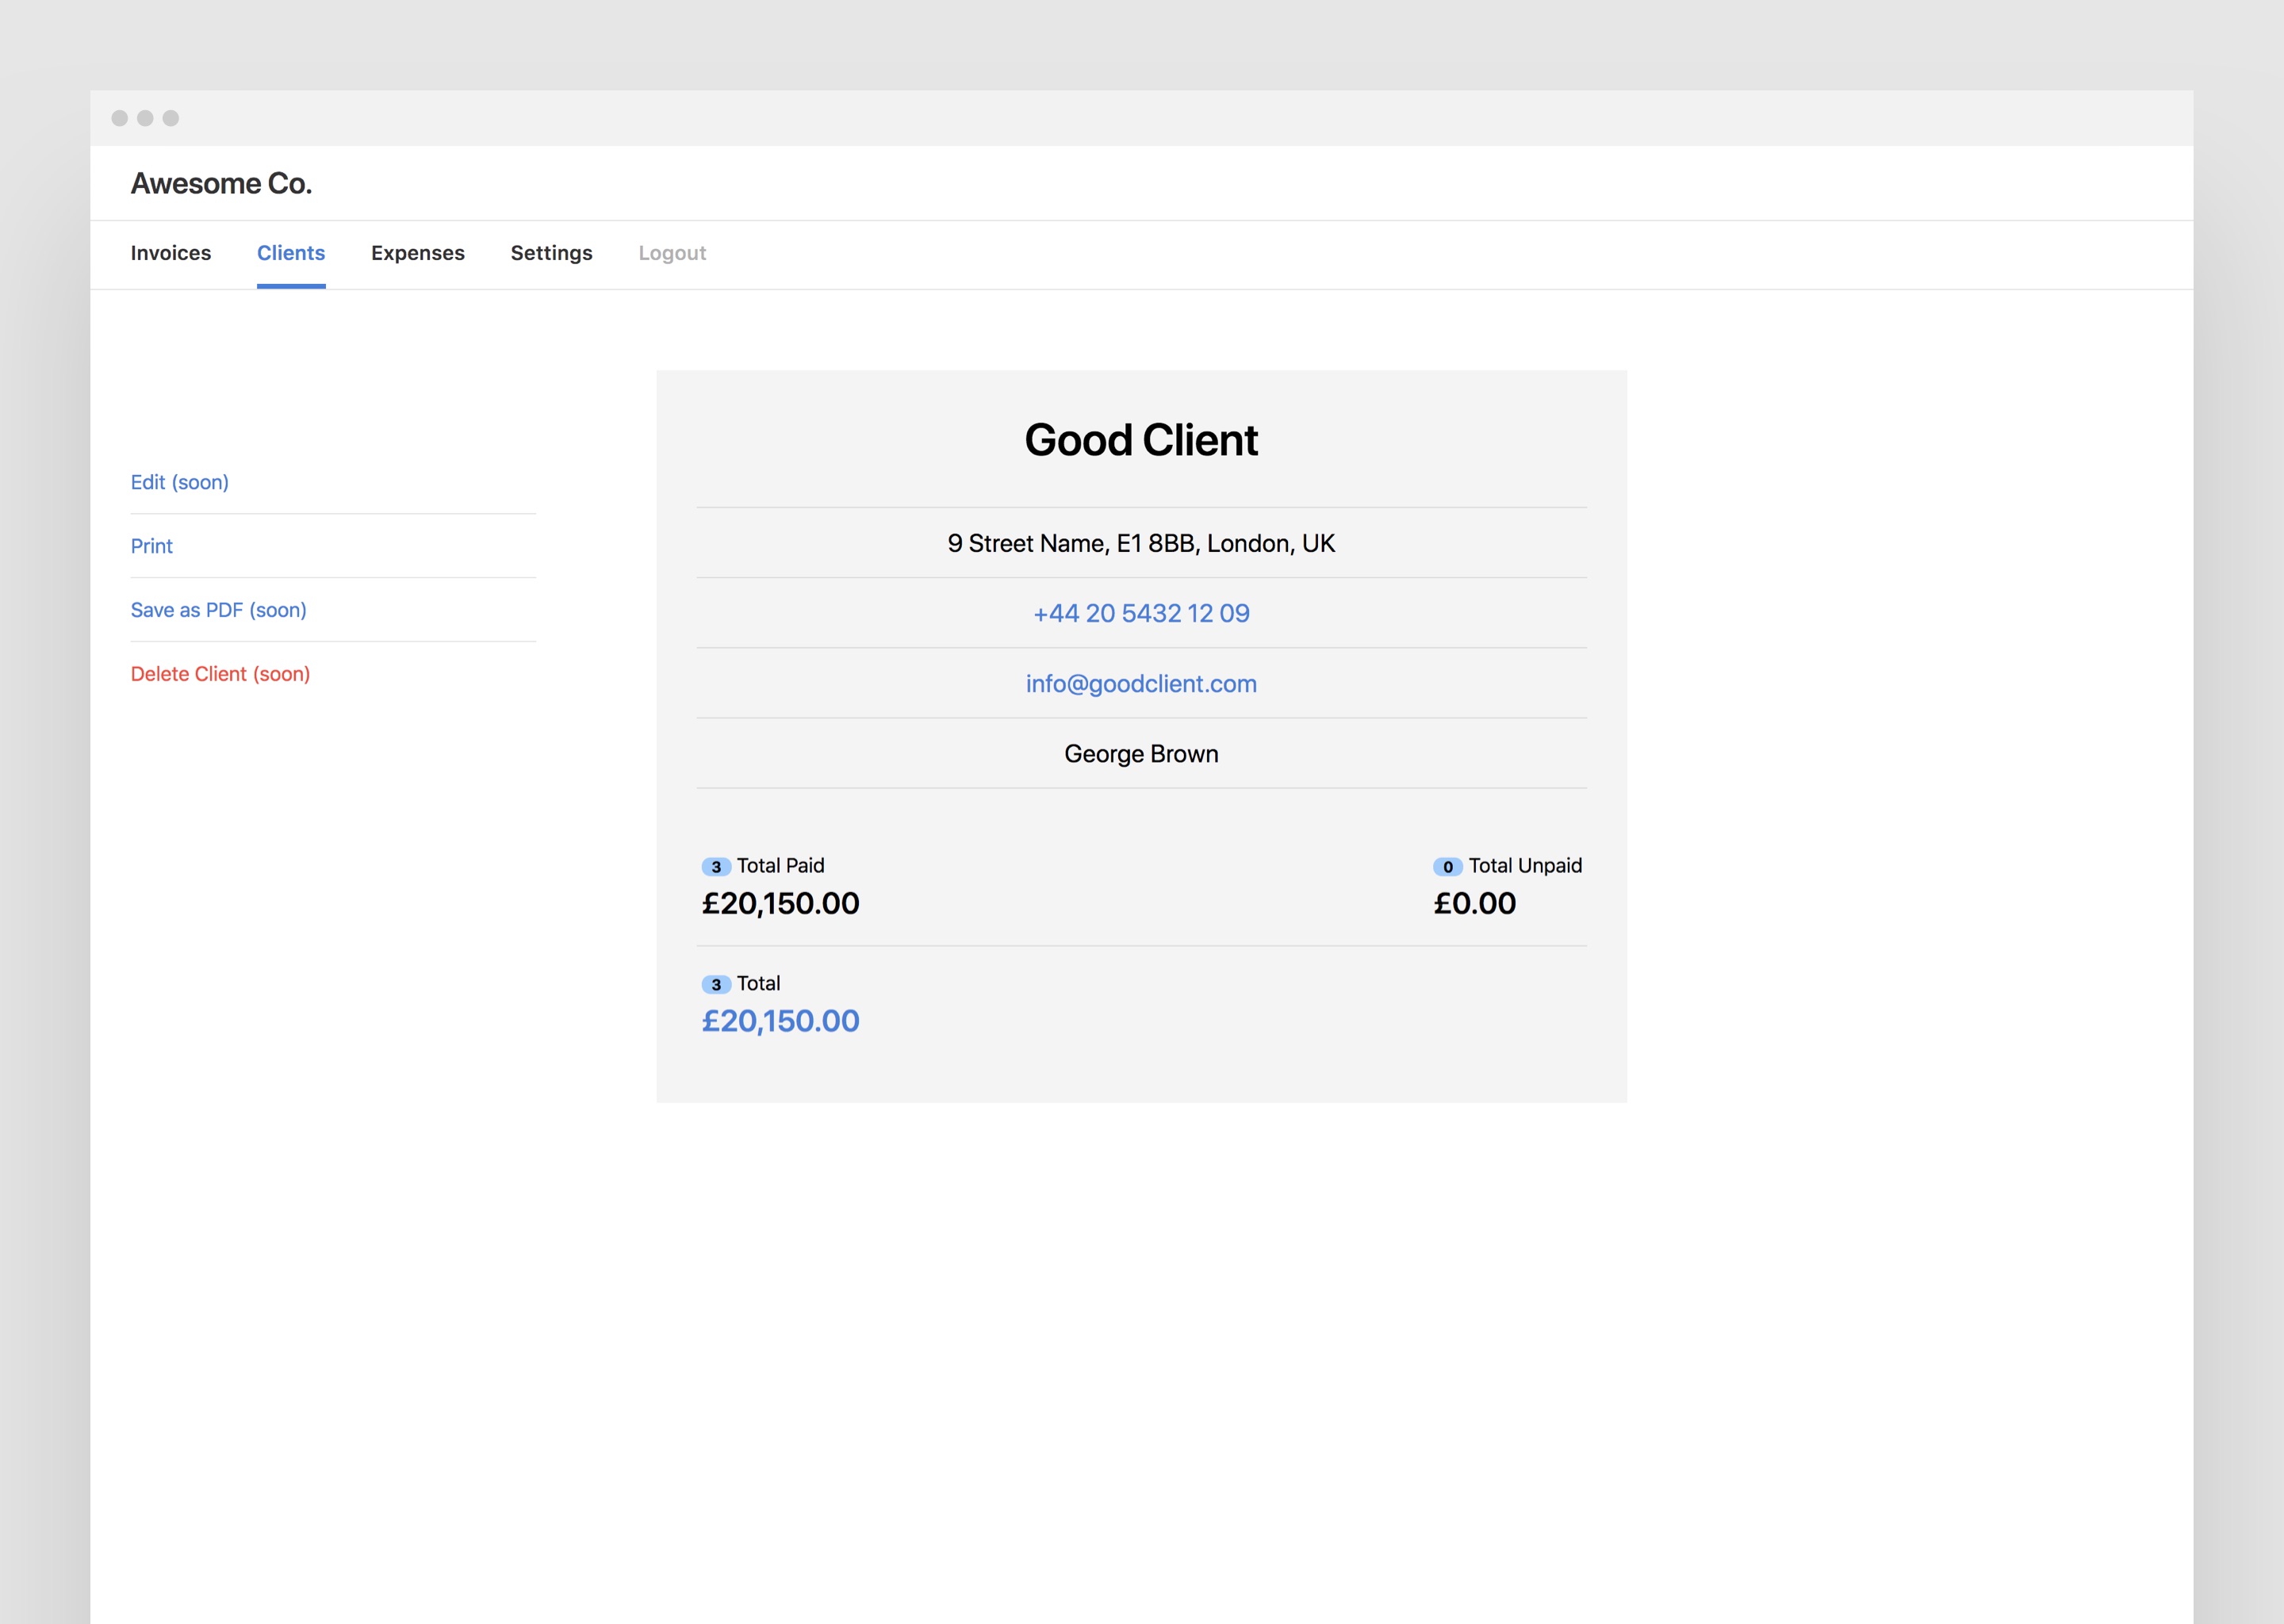Click the Good Client heading
This screenshot has width=2284, height=1624.
(1141, 440)
